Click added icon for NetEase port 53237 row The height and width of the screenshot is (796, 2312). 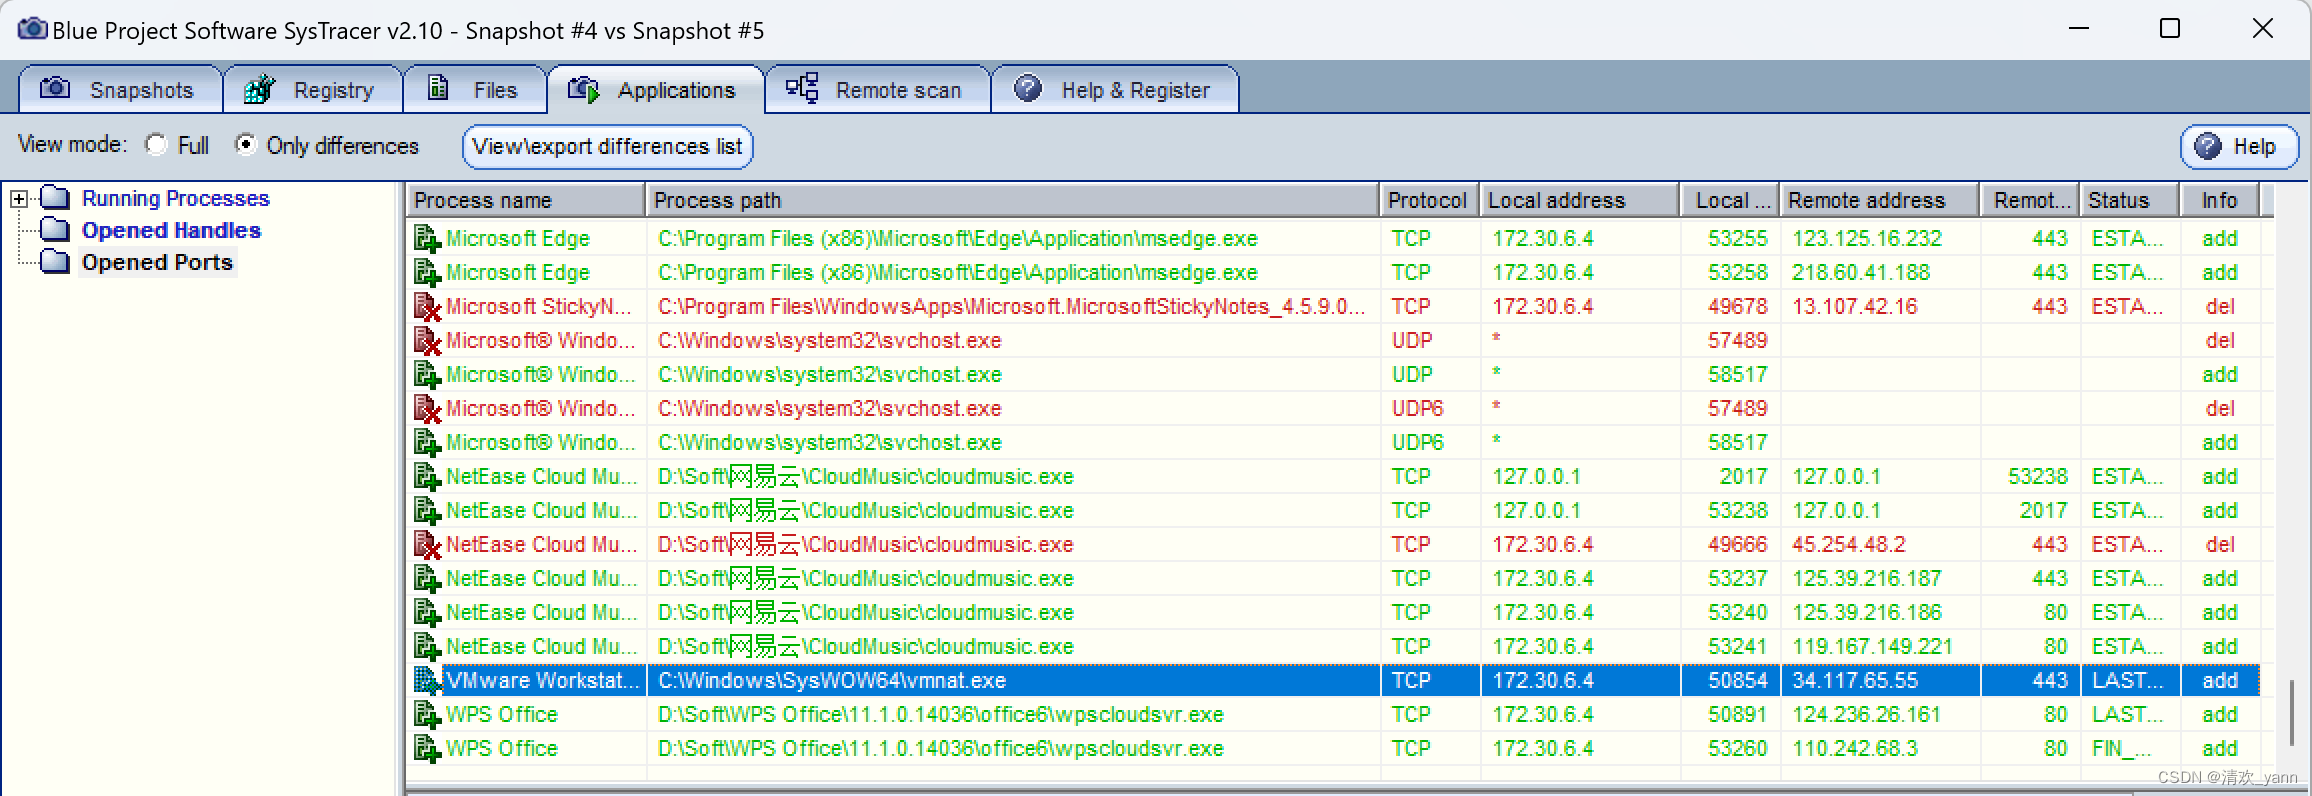428,579
